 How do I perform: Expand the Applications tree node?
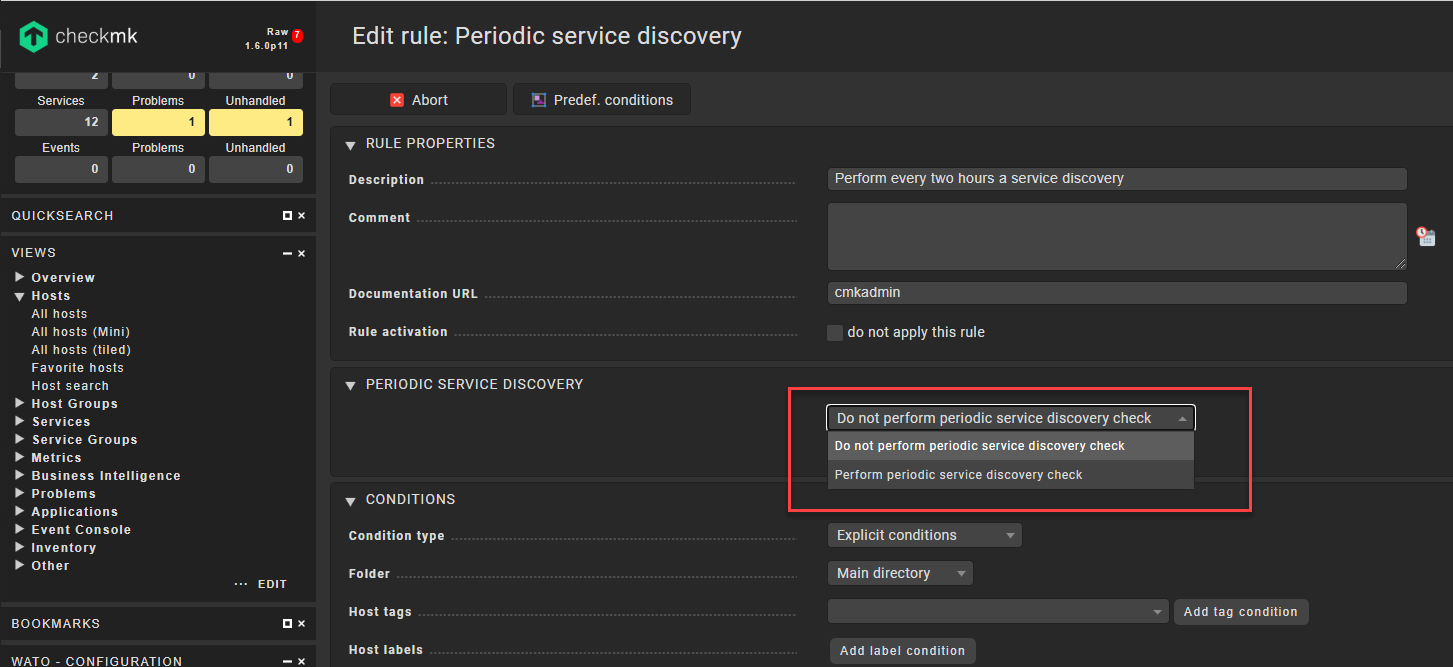[x=19, y=511]
